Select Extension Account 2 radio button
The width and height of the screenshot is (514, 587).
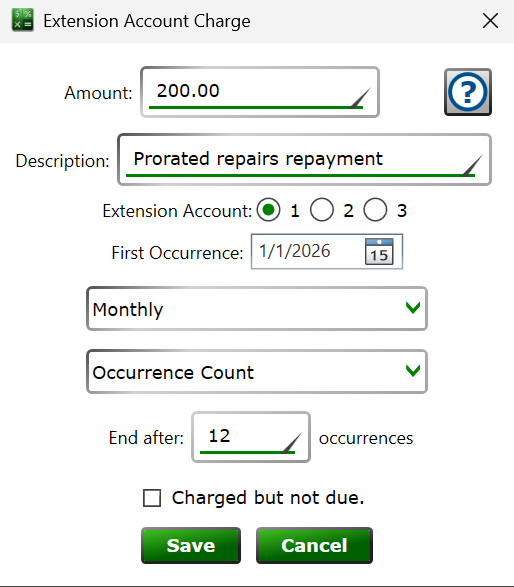(x=322, y=210)
